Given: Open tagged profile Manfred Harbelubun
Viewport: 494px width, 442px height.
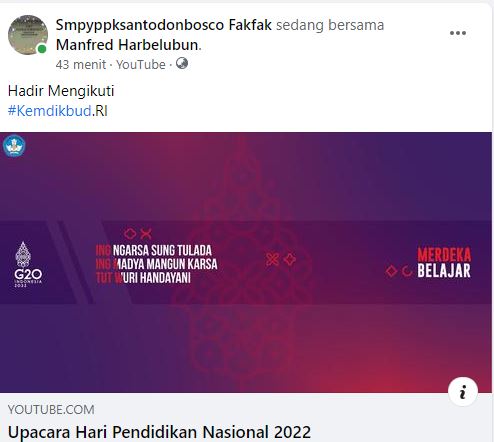Looking at the screenshot, I should click(x=127, y=45).
